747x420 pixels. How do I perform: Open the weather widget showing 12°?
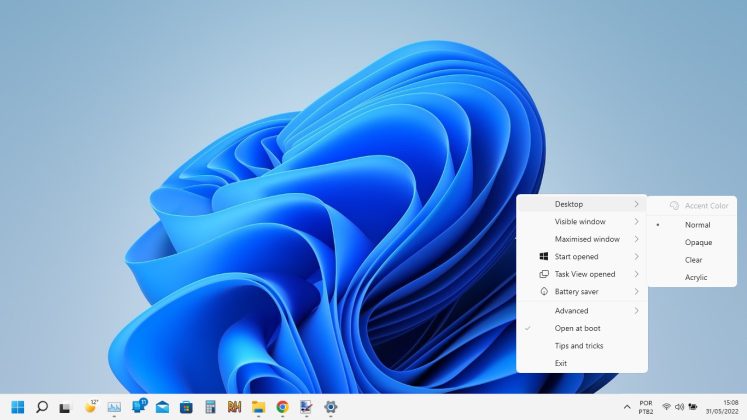(90, 407)
